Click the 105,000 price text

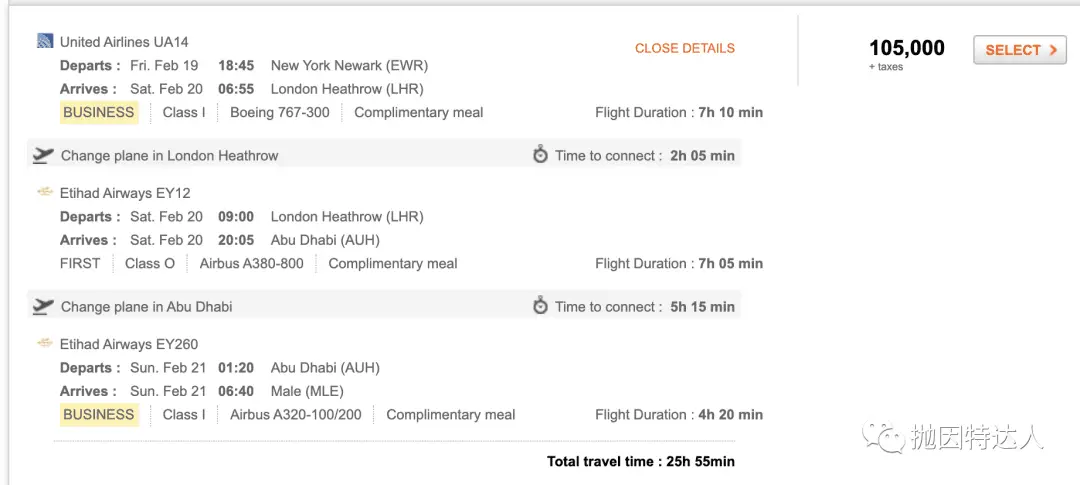(x=906, y=48)
